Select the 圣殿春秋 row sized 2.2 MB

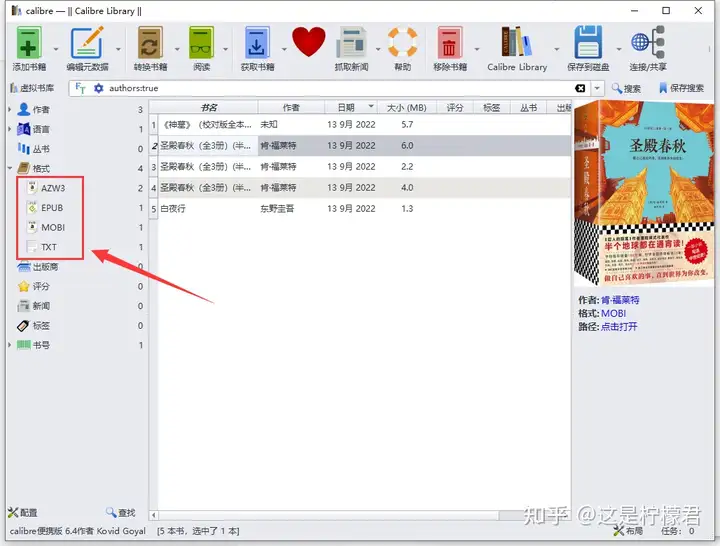(x=360, y=166)
